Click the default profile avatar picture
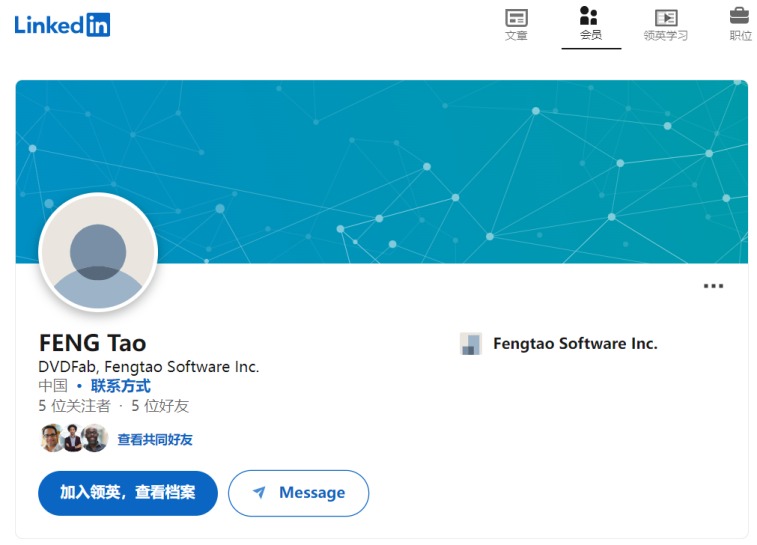 [98, 252]
